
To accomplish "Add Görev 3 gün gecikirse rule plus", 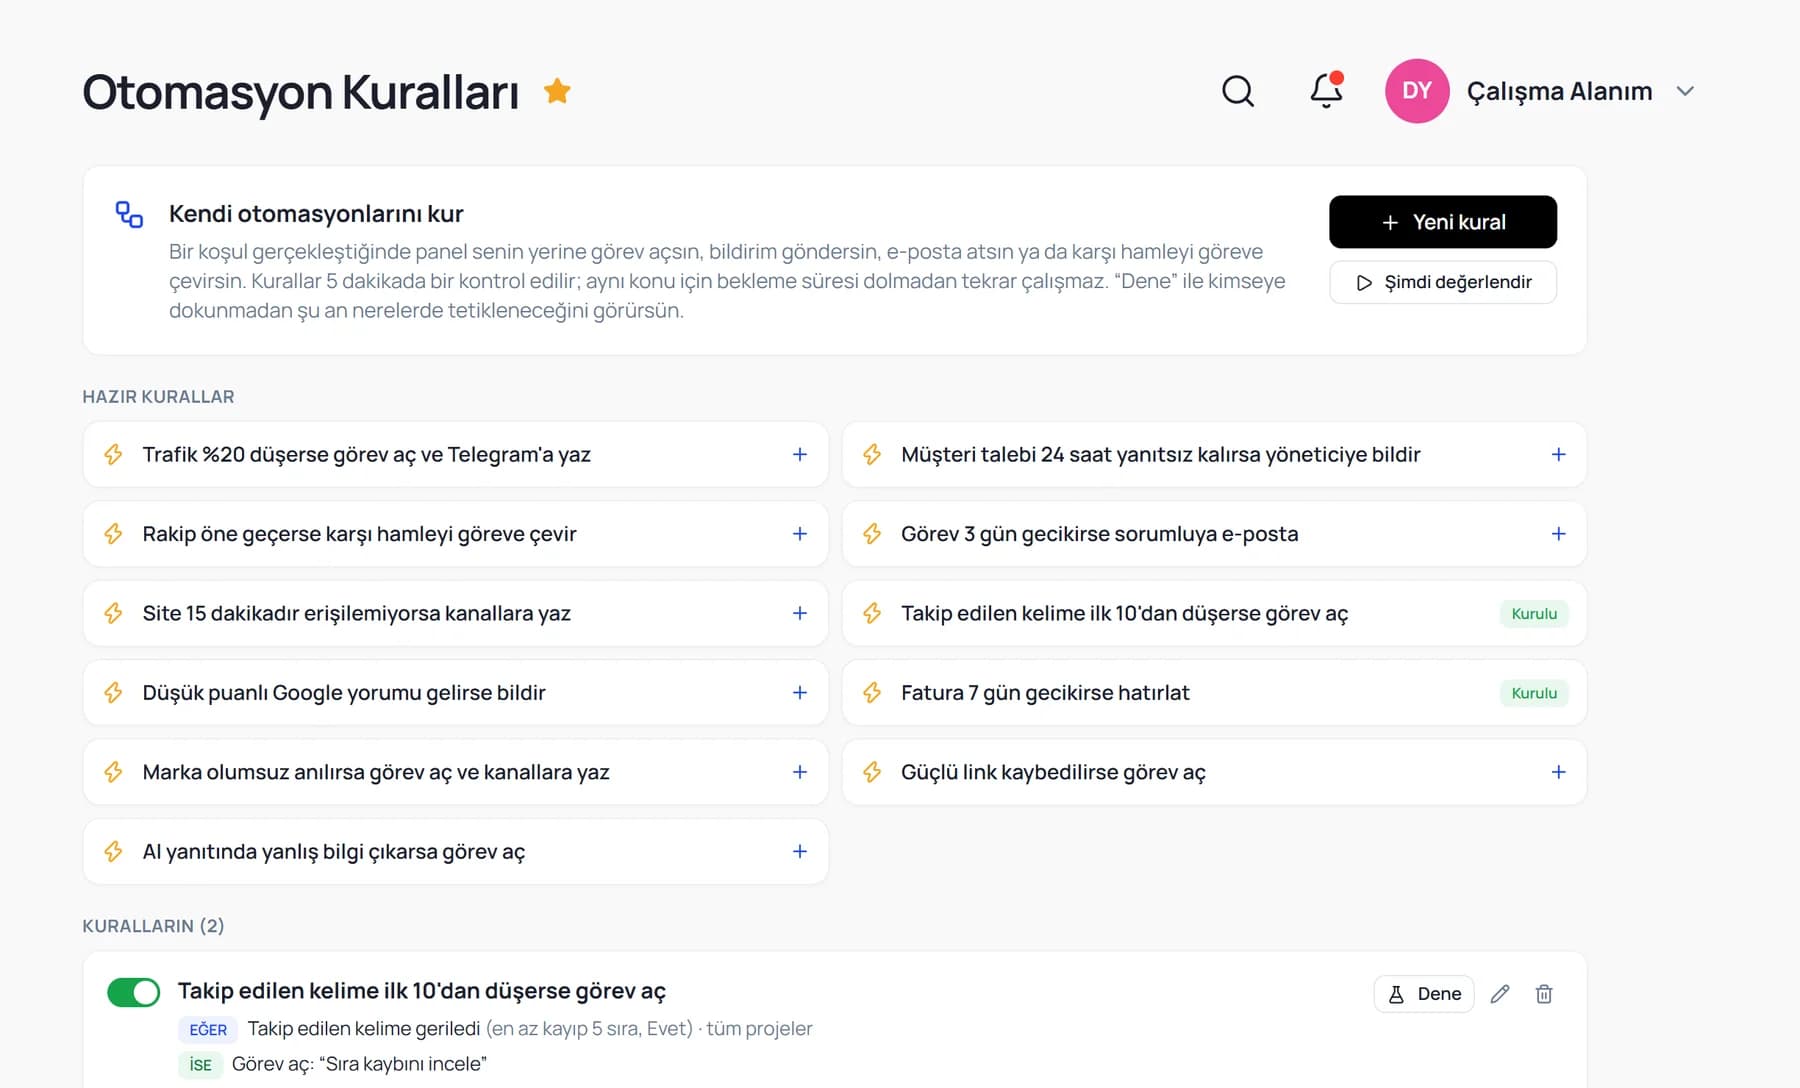I will click(1558, 534).
